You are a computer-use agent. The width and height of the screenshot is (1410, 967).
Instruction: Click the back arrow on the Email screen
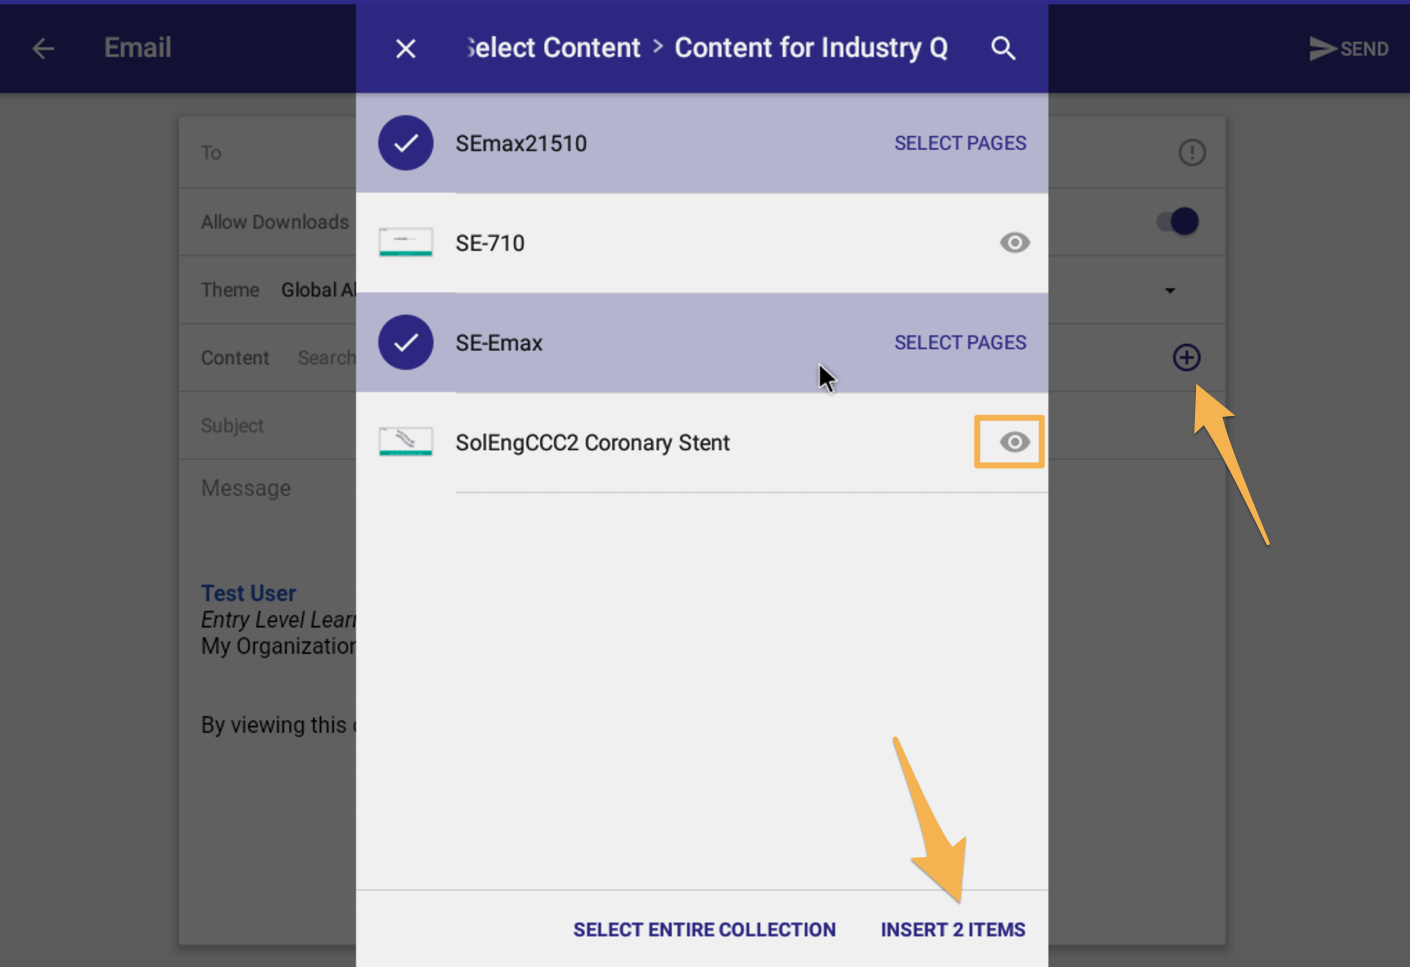point(42,47)
